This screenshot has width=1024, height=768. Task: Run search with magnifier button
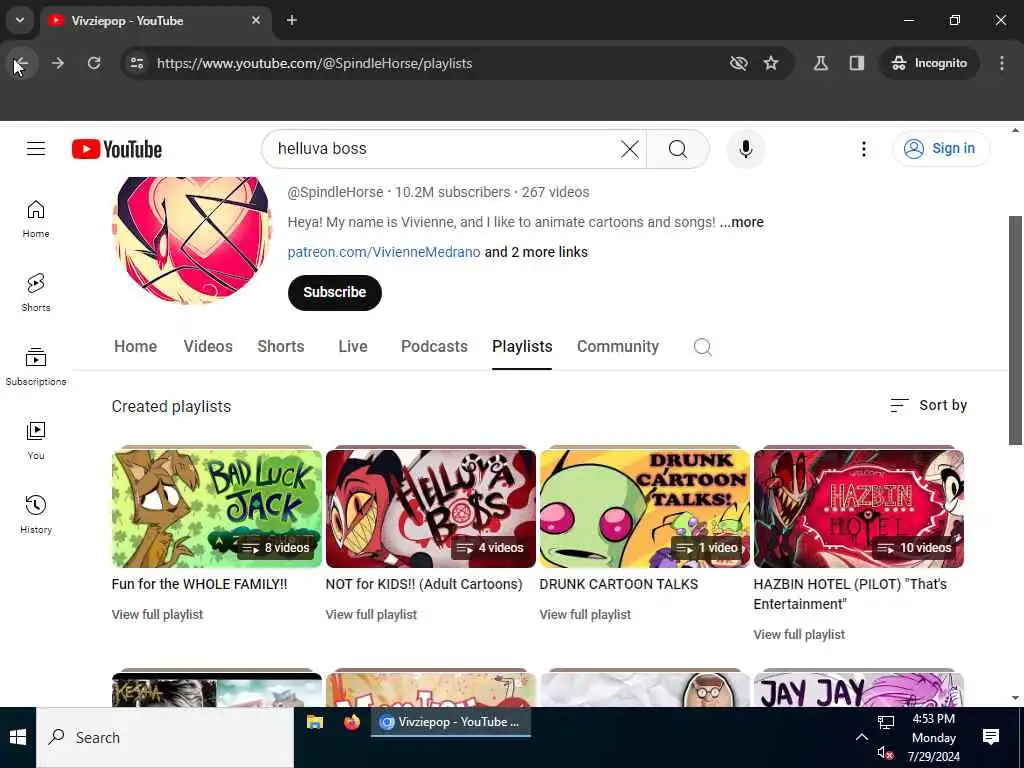point(678,149)
